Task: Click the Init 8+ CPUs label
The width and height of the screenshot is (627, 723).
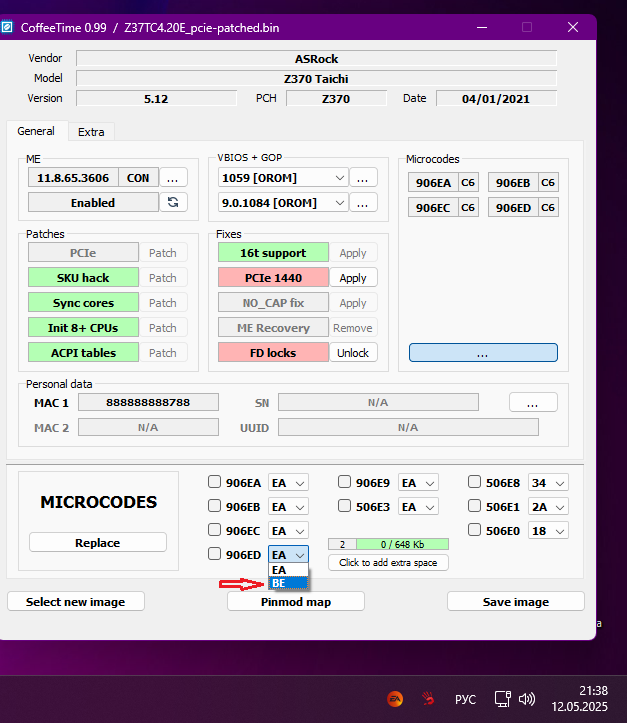Action: 83,327
